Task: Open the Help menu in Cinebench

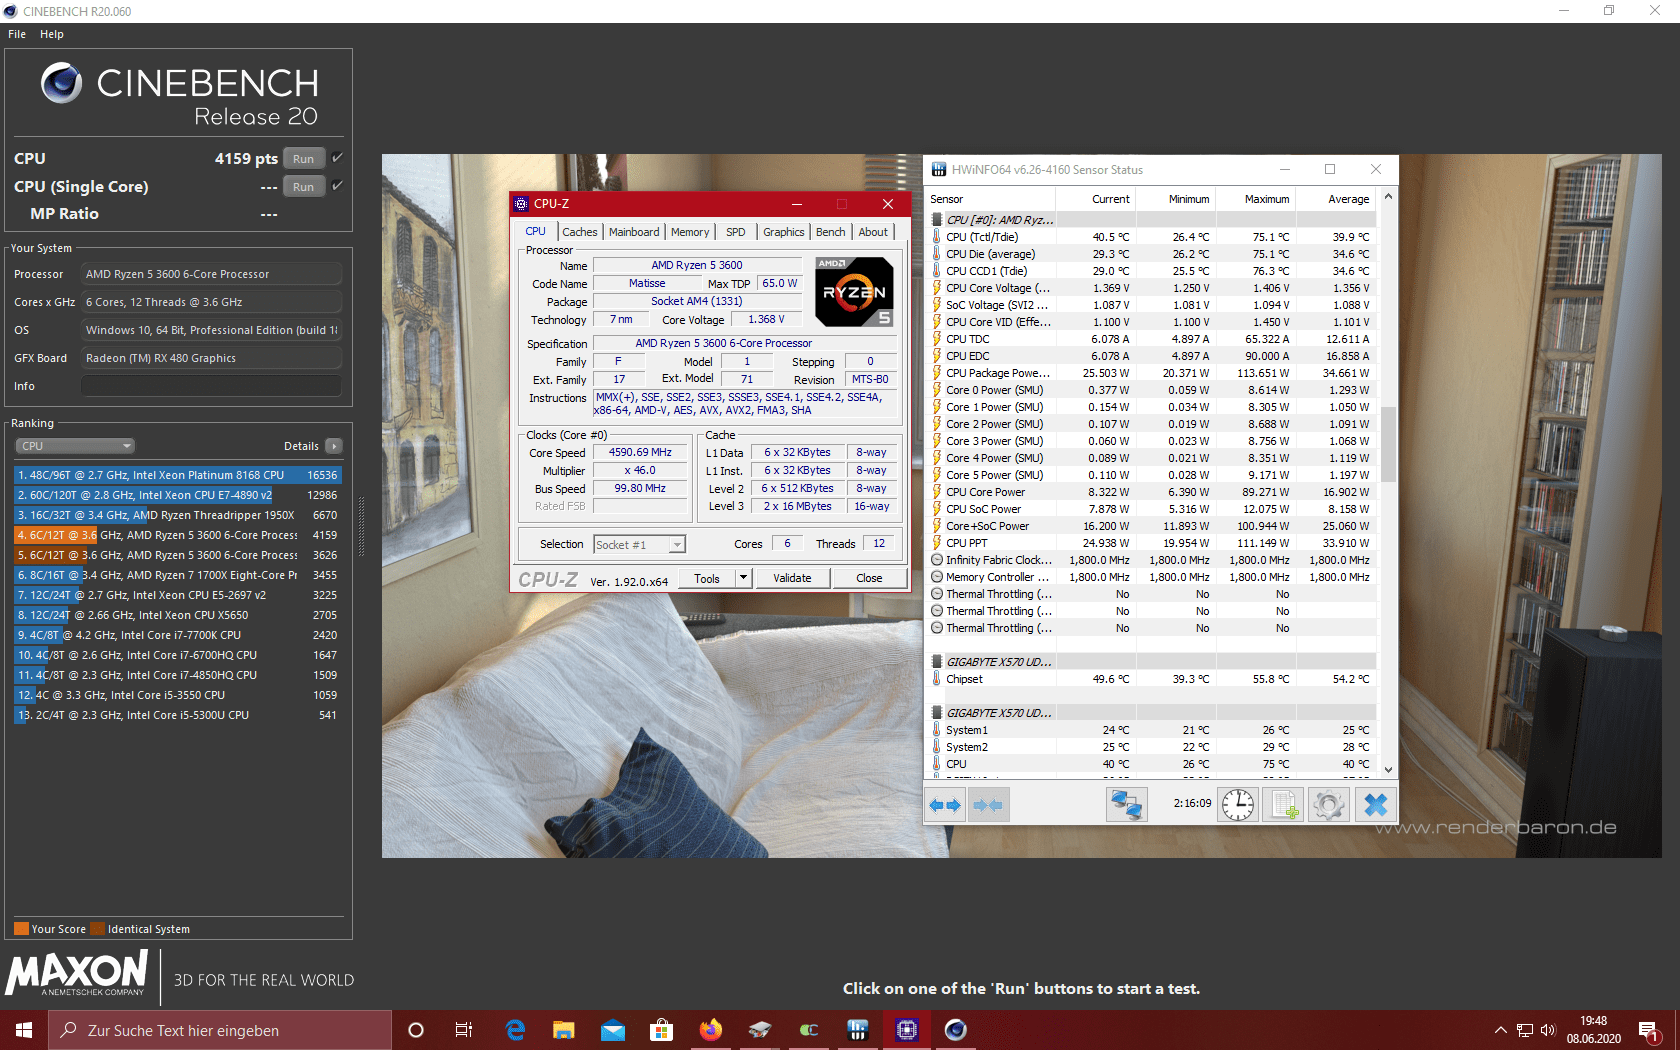Action: tap(52, 34)
